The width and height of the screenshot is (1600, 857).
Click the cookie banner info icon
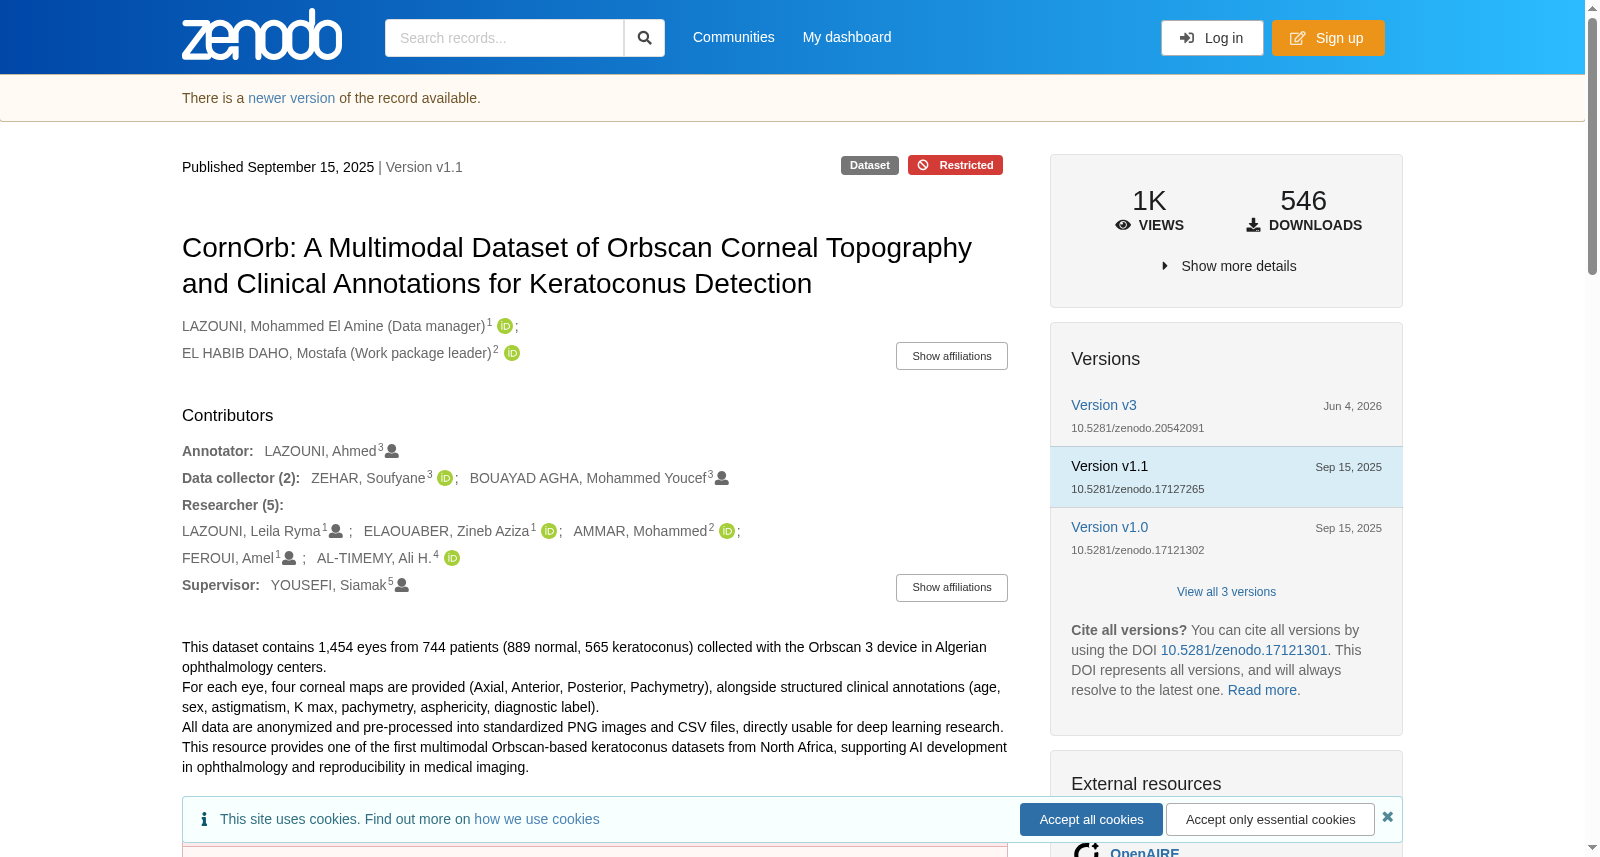[204, 819]
